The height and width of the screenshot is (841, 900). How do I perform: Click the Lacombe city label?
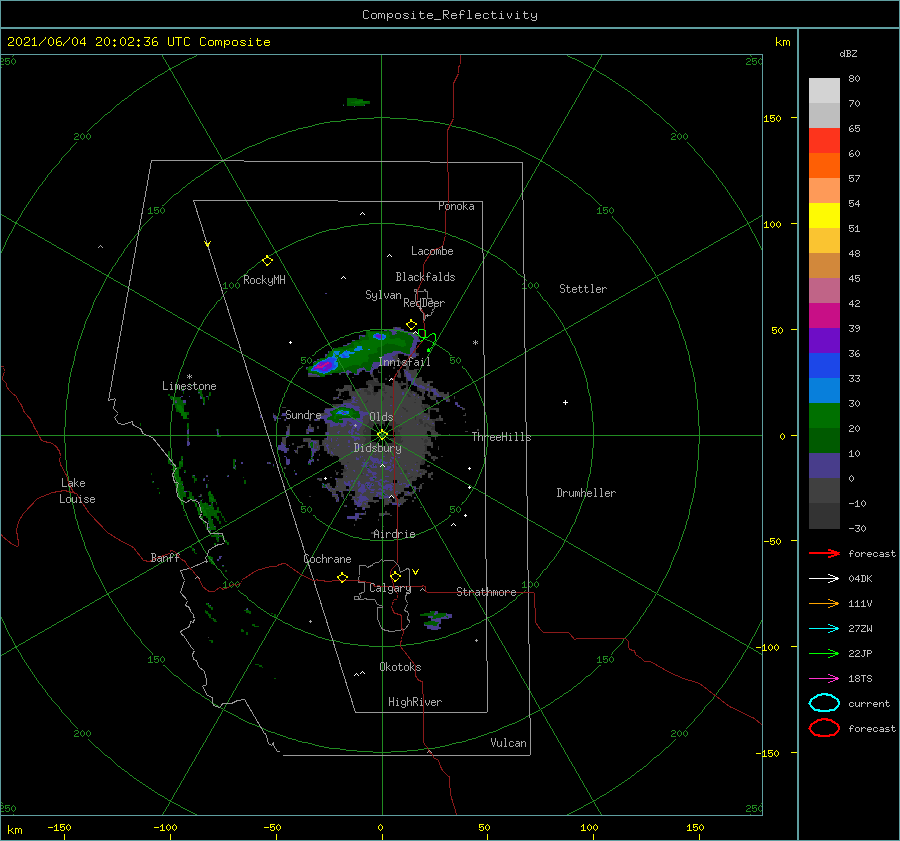[432, 251]
